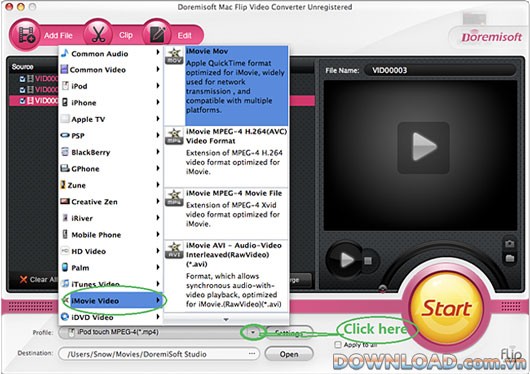This screenshot has height=374, width=530.
Task: Stop playback with the square stop button
Action: pos(368,261)
